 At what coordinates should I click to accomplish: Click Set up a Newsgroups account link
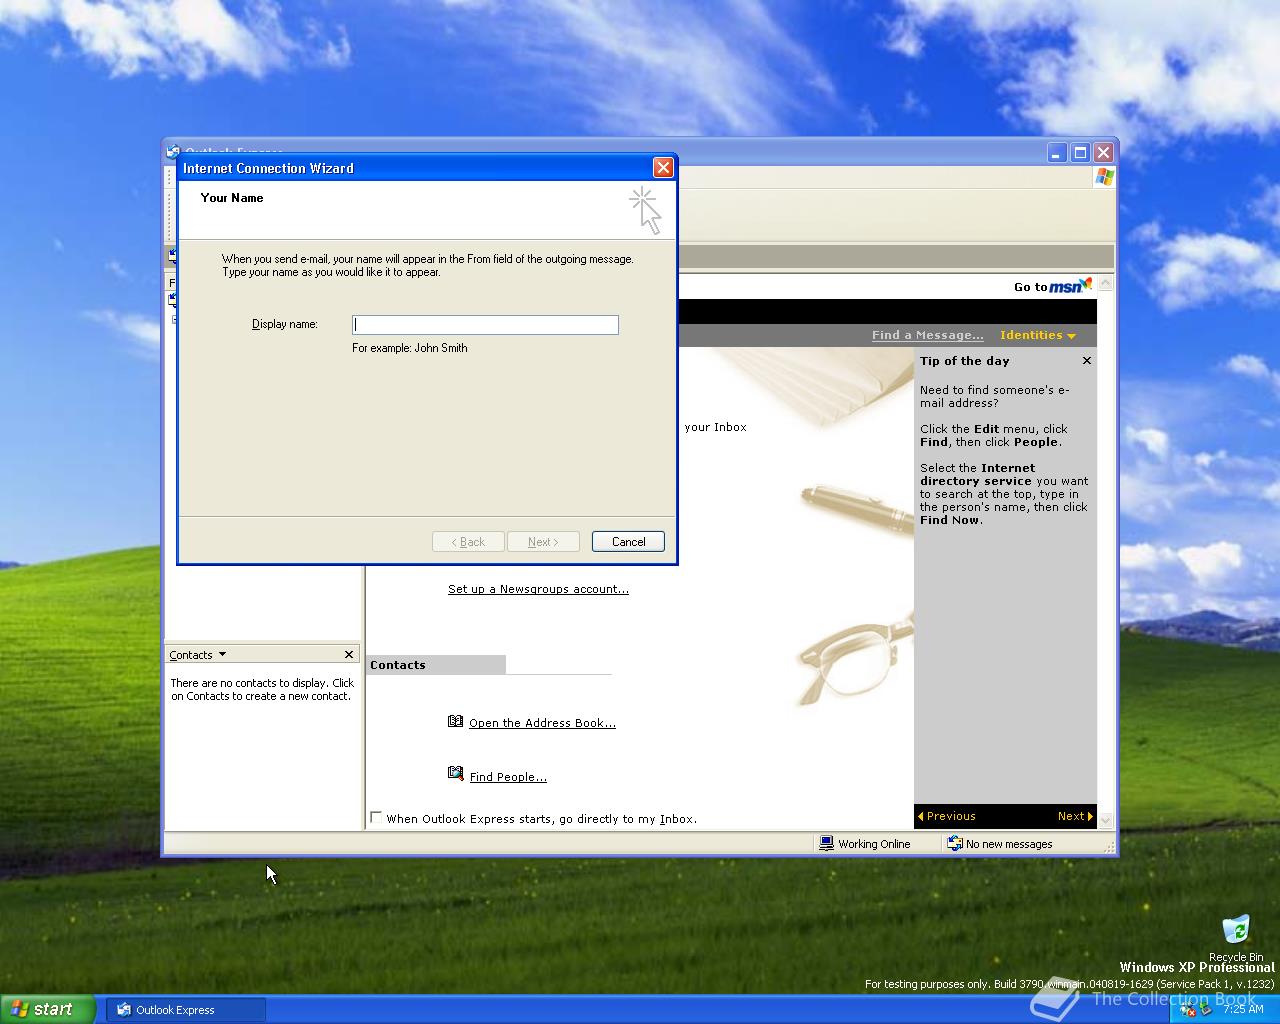[538, 590]
